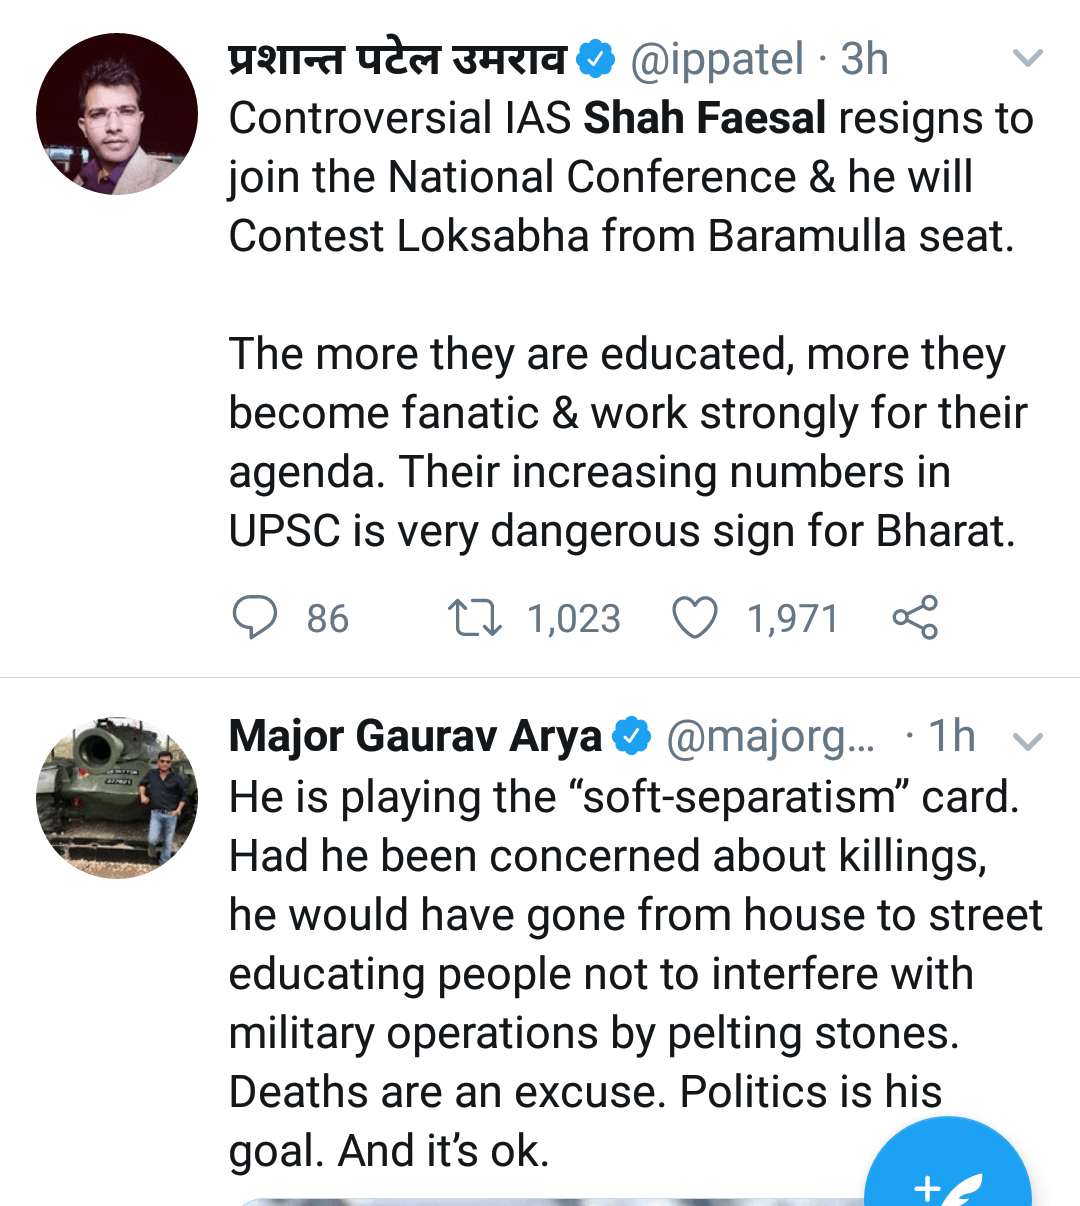
Task: Like the tweet with 1,971 likes
Action: point(694,617)
